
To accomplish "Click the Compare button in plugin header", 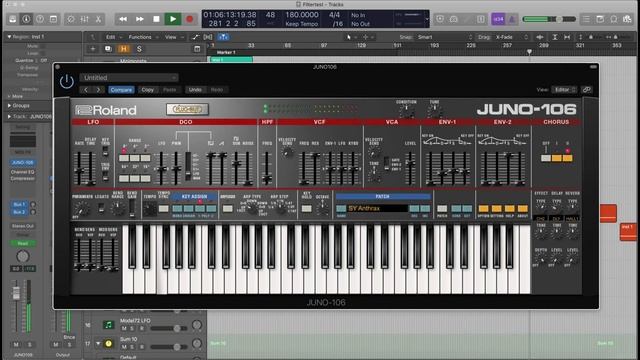I will [121, 90].
